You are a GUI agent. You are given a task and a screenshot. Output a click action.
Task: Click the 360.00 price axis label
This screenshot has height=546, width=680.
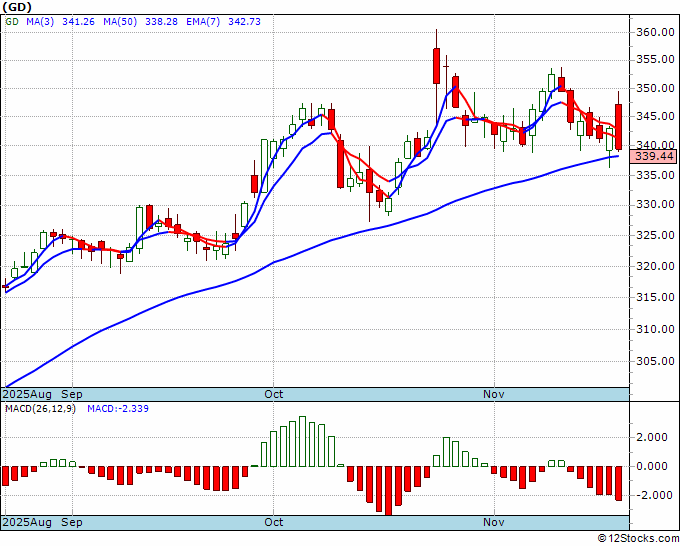(655, 33)
